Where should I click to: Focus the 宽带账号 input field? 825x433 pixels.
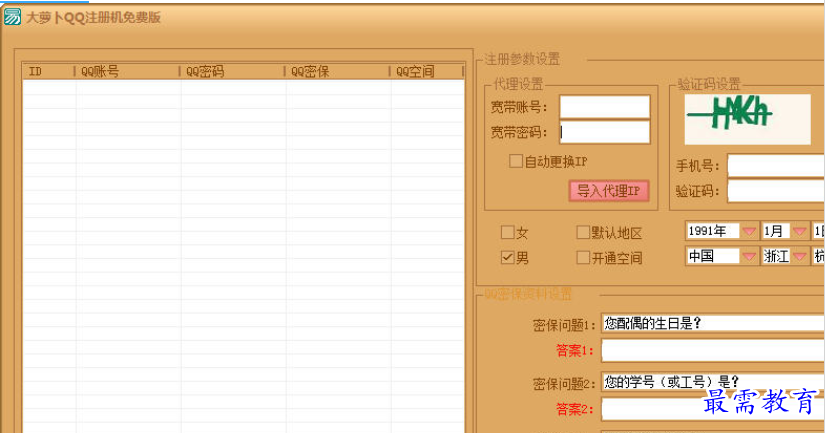(x=605, y=107)
